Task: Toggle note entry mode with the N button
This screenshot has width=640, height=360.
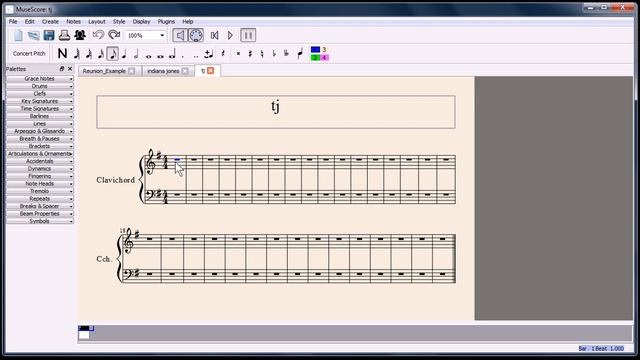Action: (62, 53)
